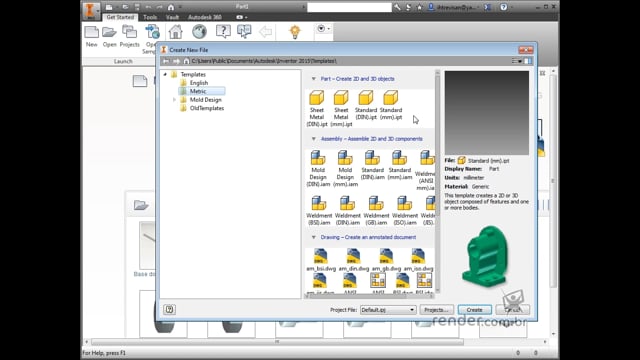
Task: Click the Projects... button
Action: pos(436,310)
